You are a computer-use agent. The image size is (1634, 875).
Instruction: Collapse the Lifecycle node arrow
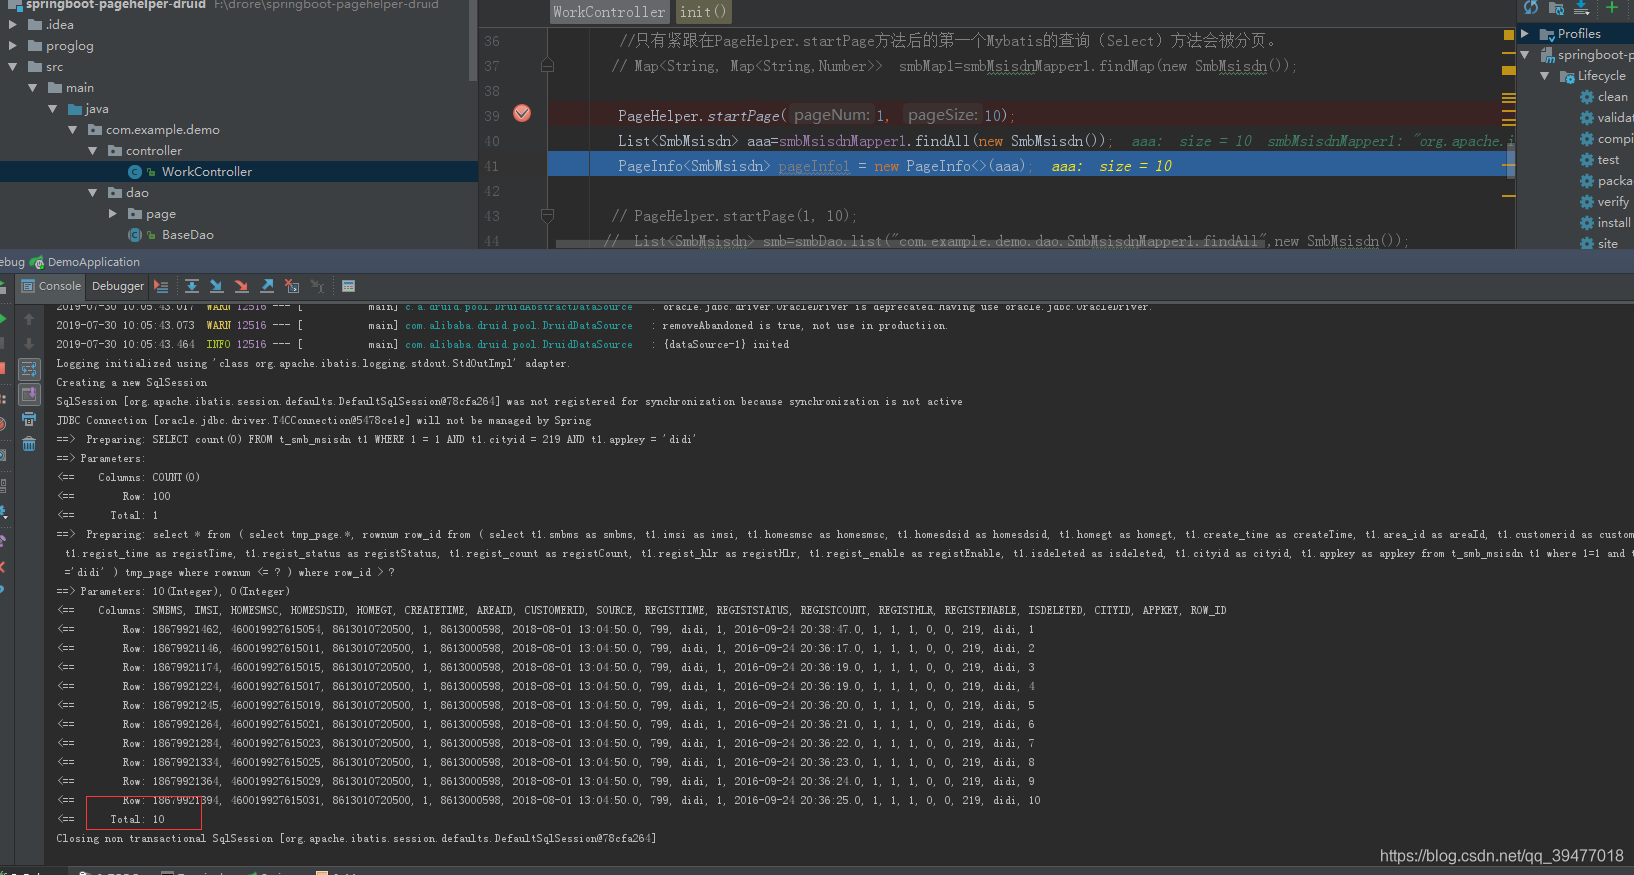point(1545,76)
